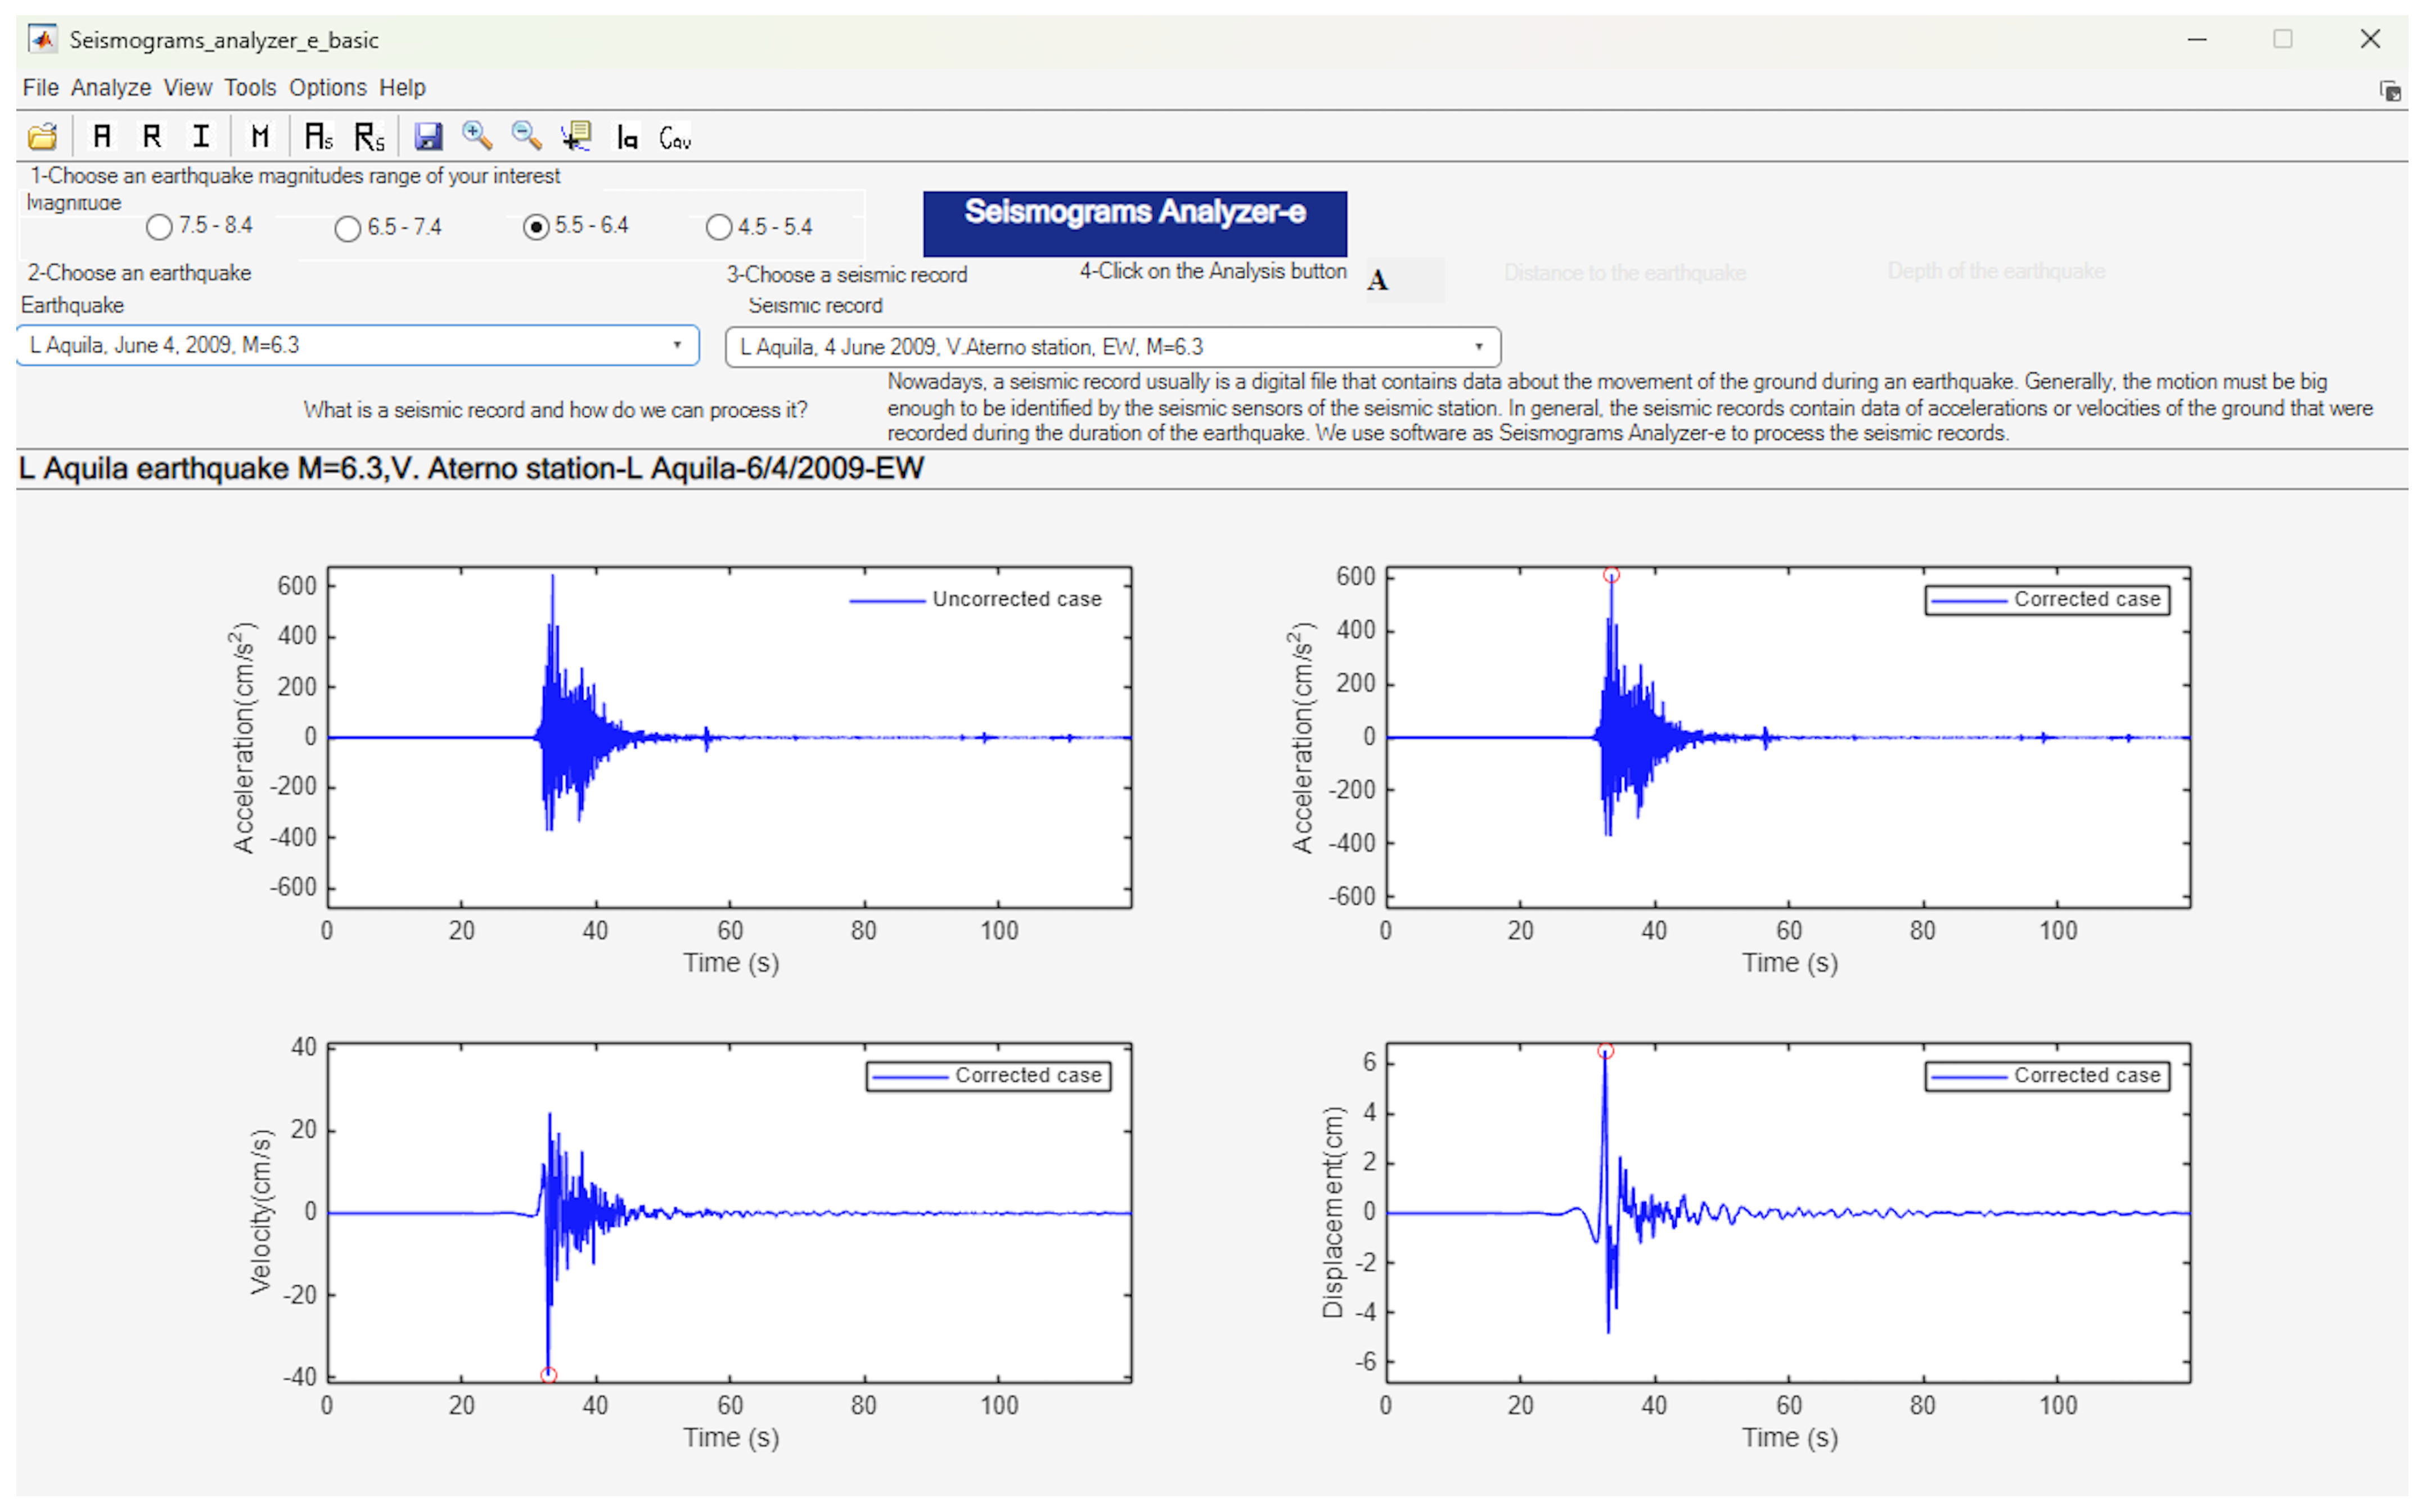Open the View menu
The image size is (2426, 1512).
point(187,88)
